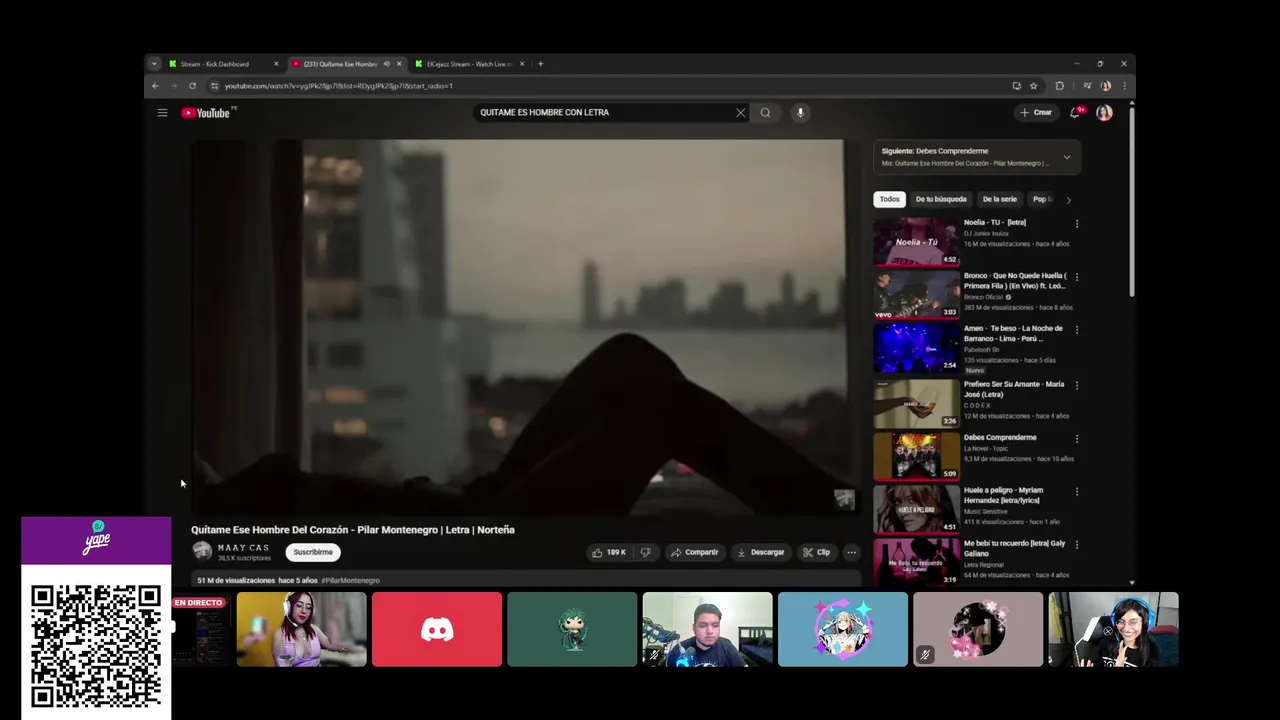Viewport: 1280px width, 720px height.
Task: Show more filter chips with right arrow
Action: pyautogui.click(x=1068, y=200)
